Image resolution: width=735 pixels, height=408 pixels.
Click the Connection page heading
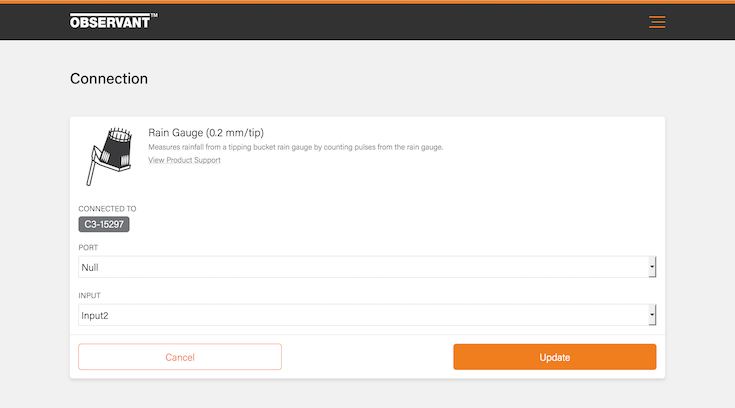[x=109, y=79]
